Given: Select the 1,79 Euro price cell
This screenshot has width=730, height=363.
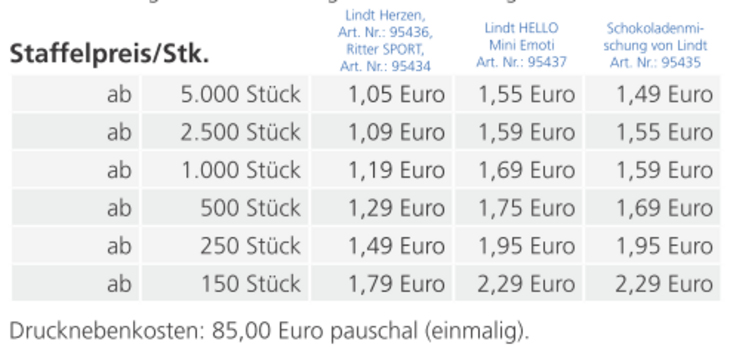Looking at the screenshot, I should [x=381, y=284].
